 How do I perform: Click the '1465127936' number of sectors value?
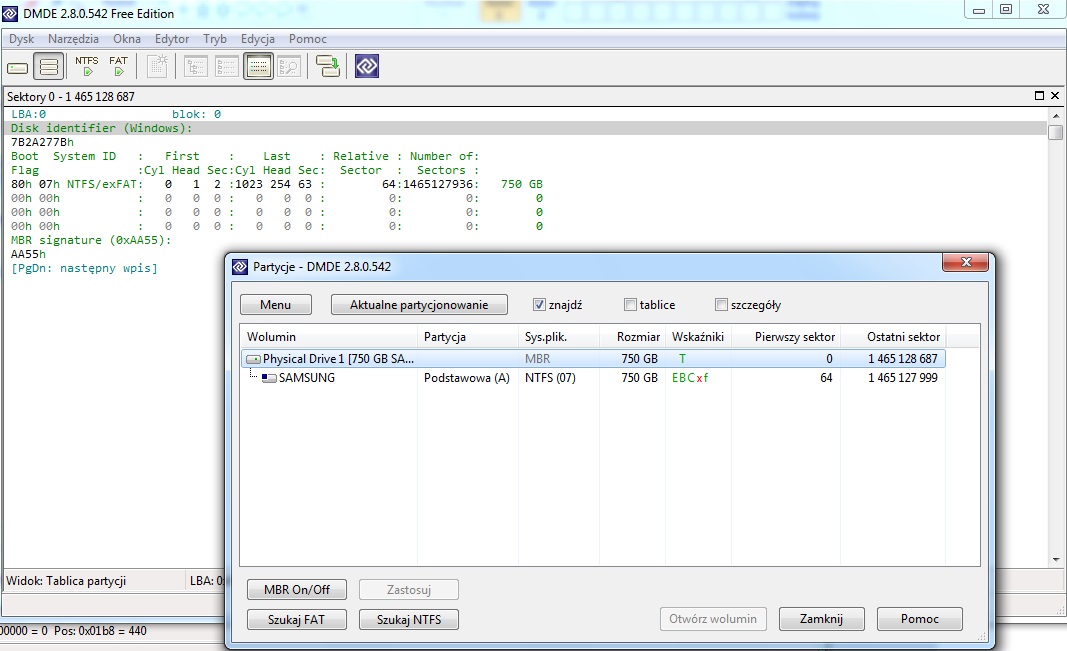point(438,184)
